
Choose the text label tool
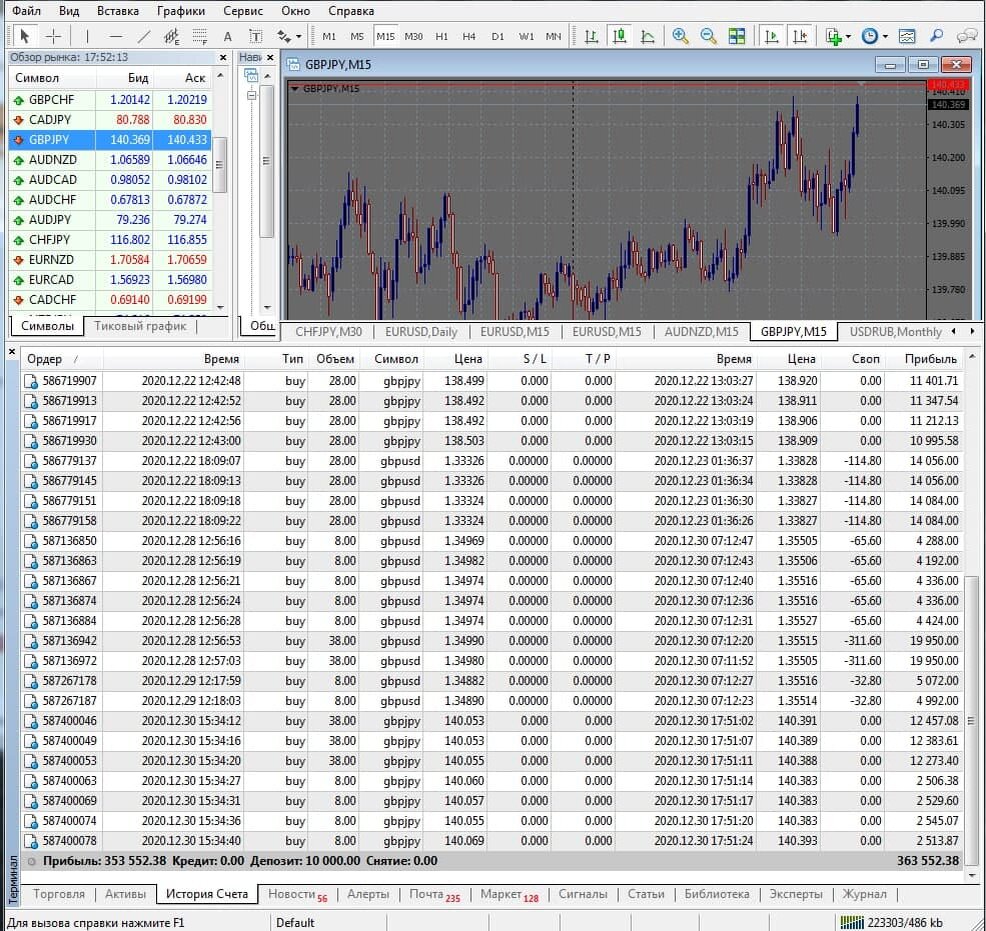coord(255,36)
